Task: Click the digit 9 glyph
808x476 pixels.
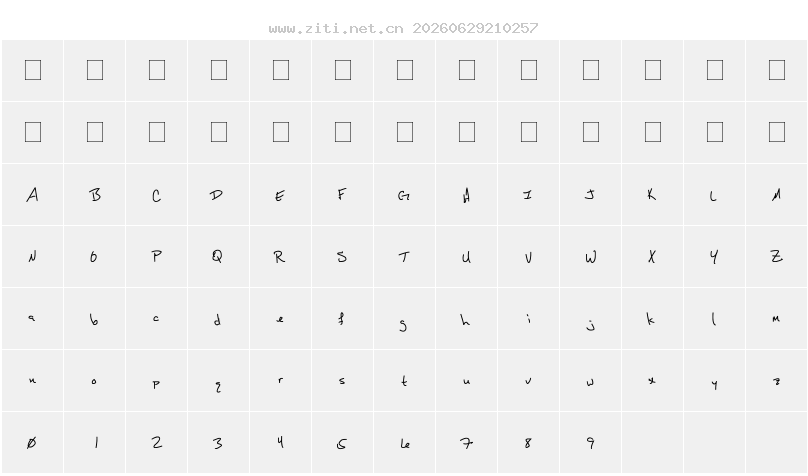Action: 591,443
